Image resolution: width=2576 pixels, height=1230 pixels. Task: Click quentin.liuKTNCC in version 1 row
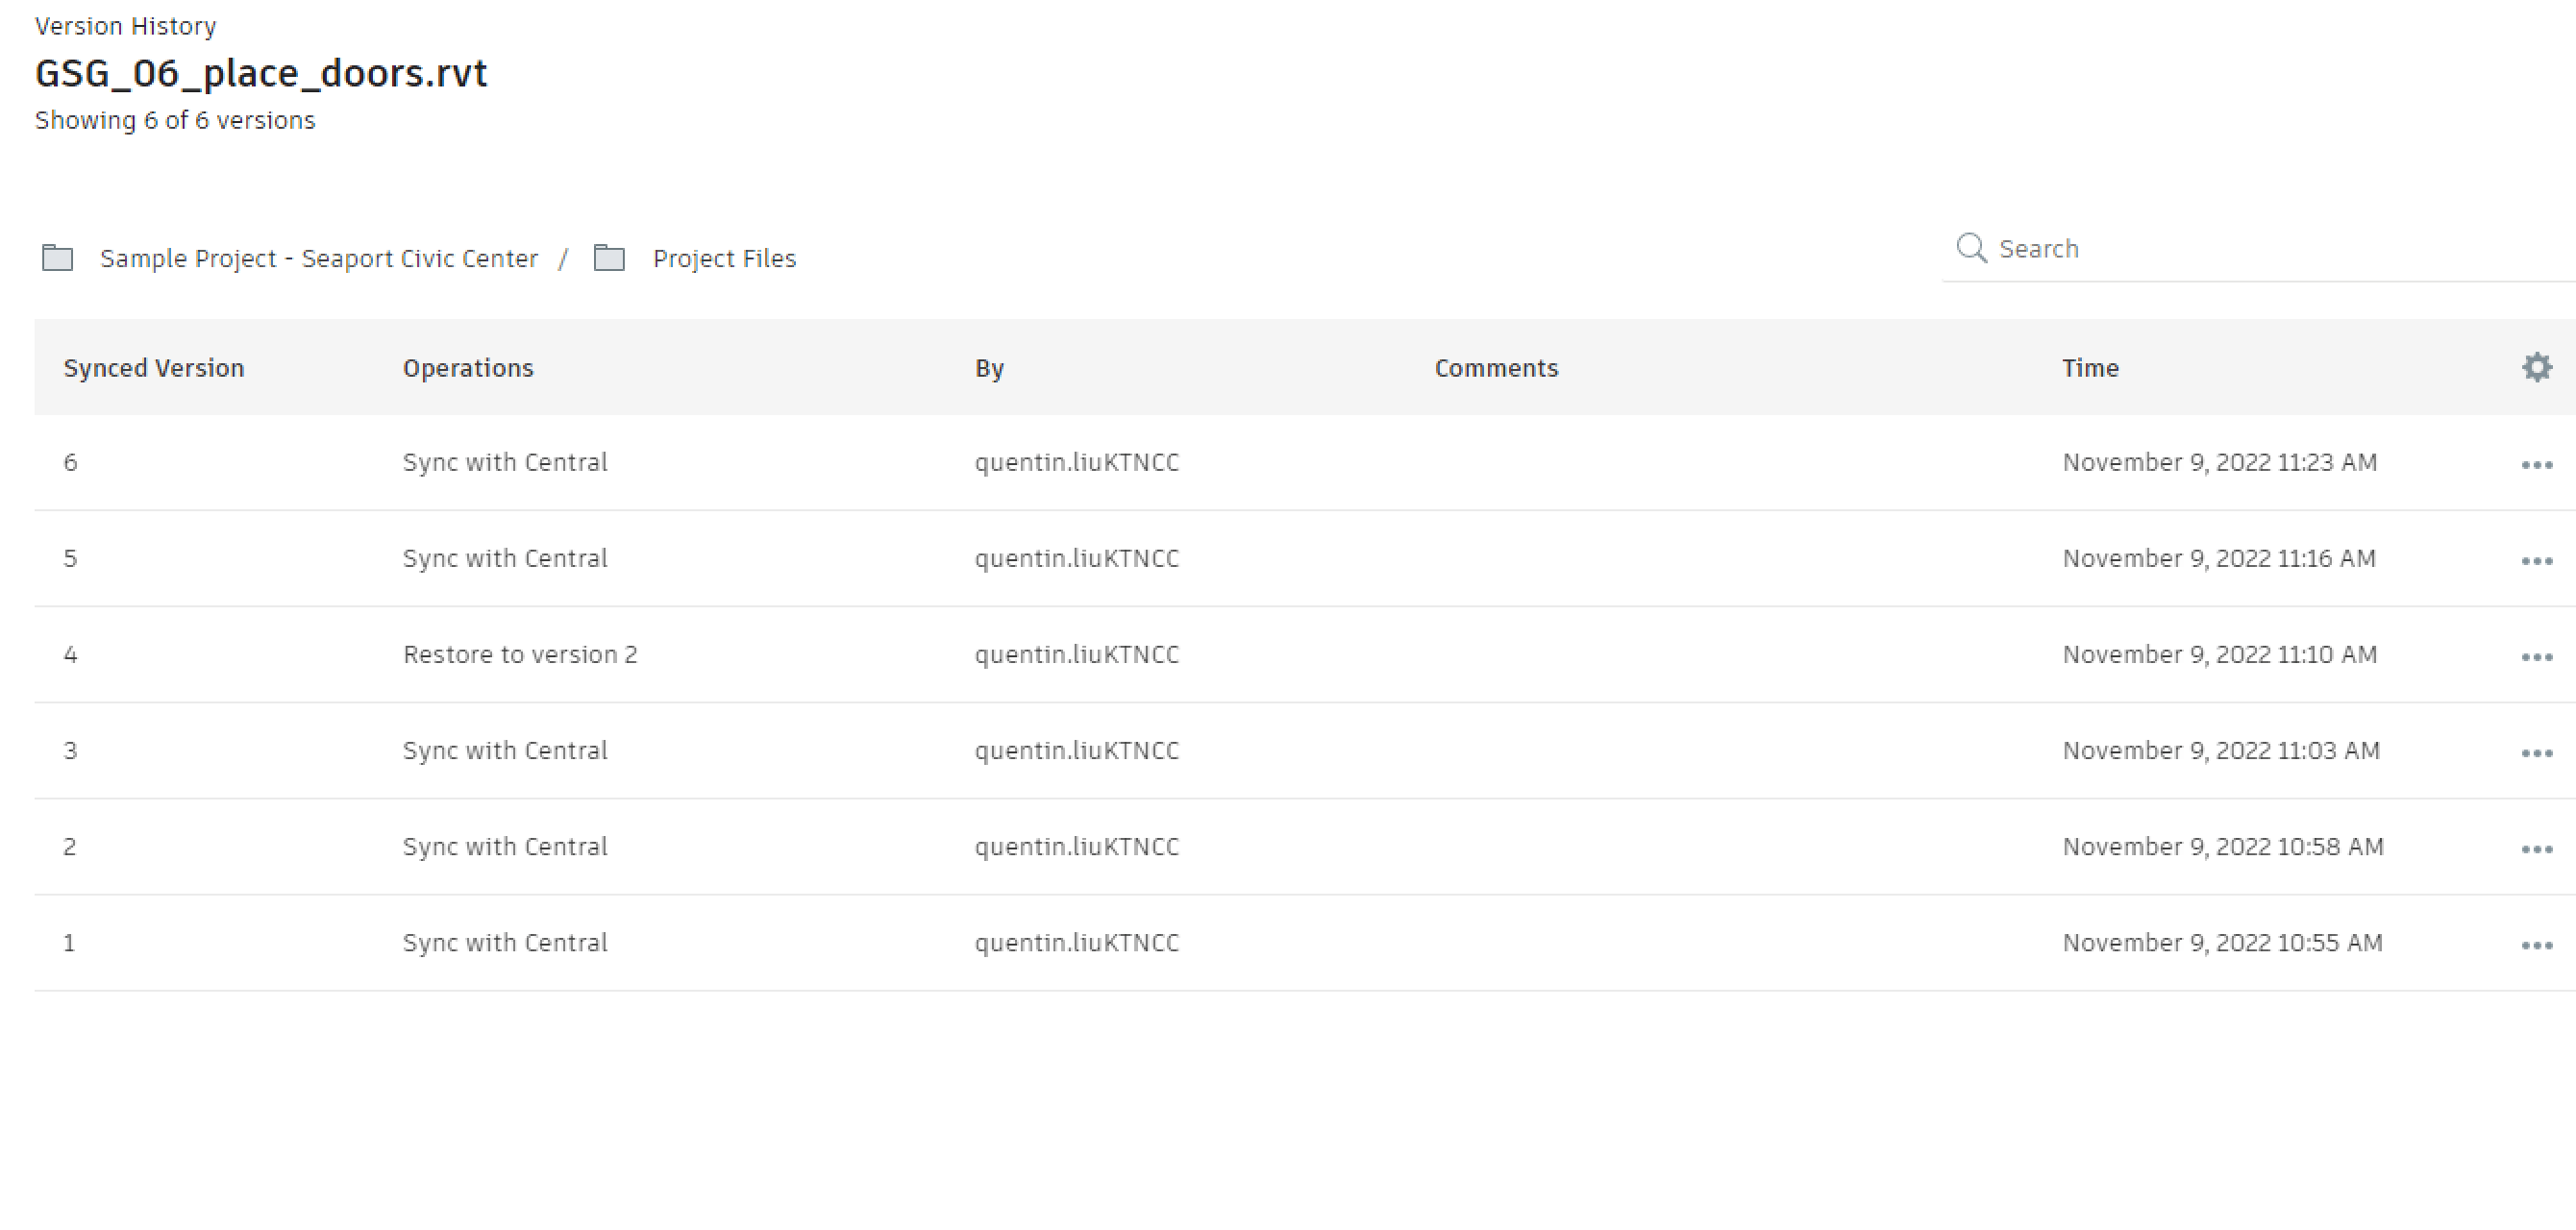pos(1077,942)
